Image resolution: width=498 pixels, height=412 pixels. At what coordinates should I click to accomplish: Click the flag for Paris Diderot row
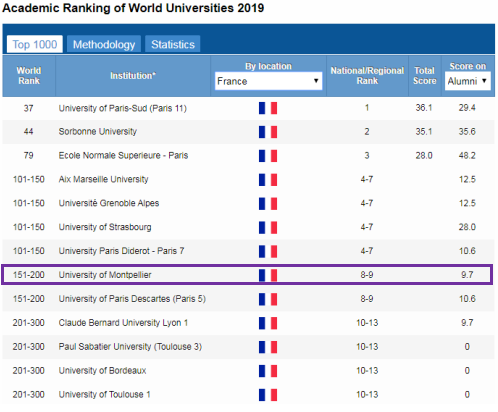[268, 251]
